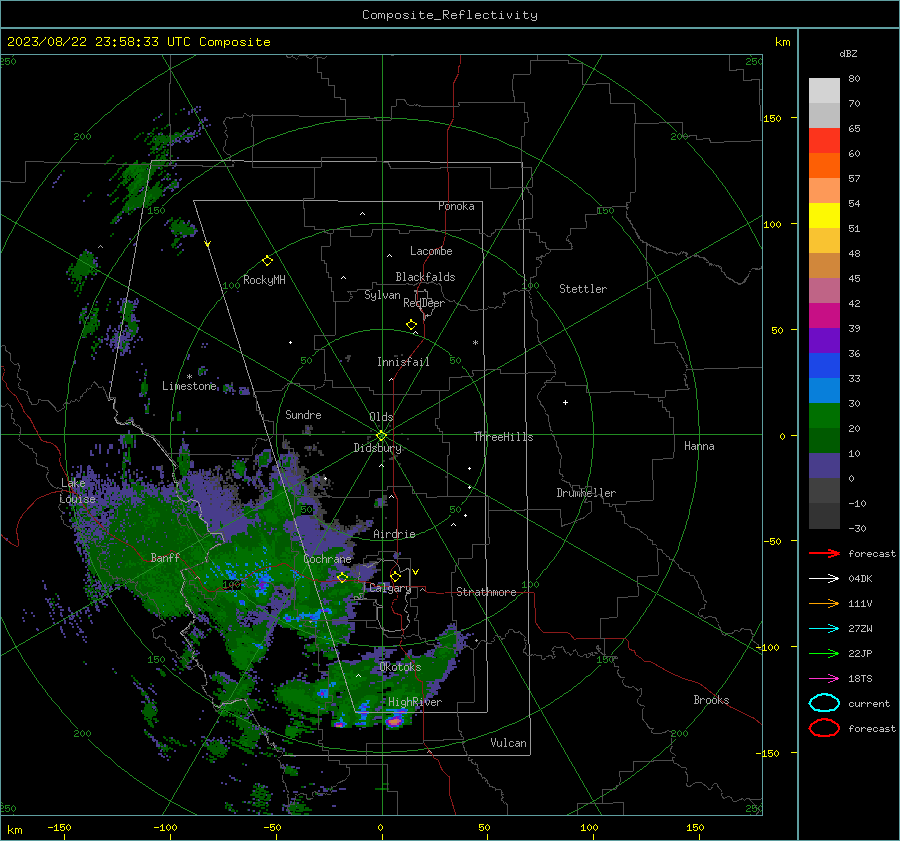Screen dimensions: 900x841
Task: Click the RockyMH label
Action: coord(264,280)
